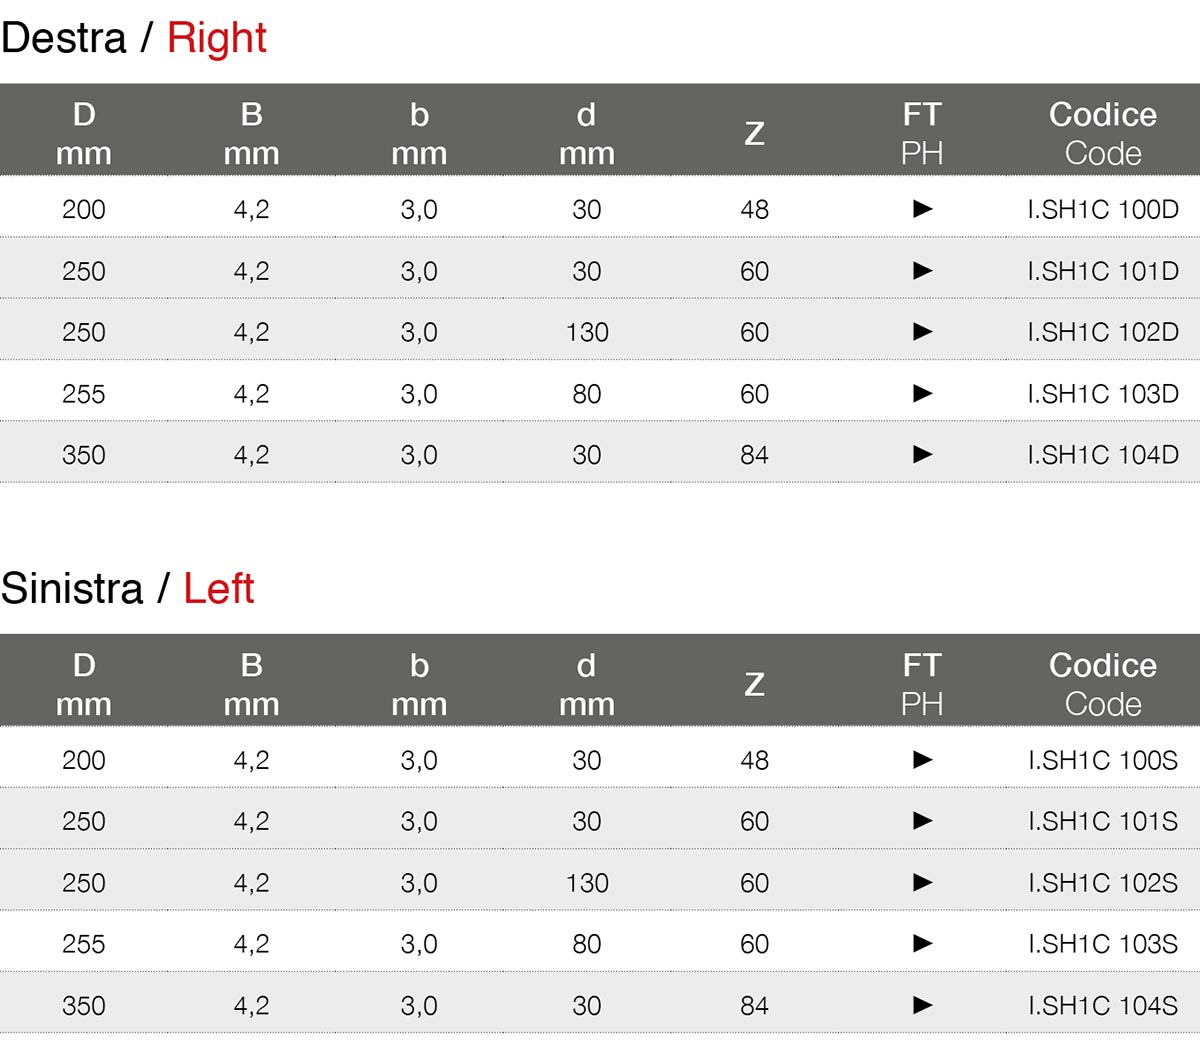Select product code I.SH1C 100D
The height and width of the screenshot is (1047, 1200).
coord(1102,209)
